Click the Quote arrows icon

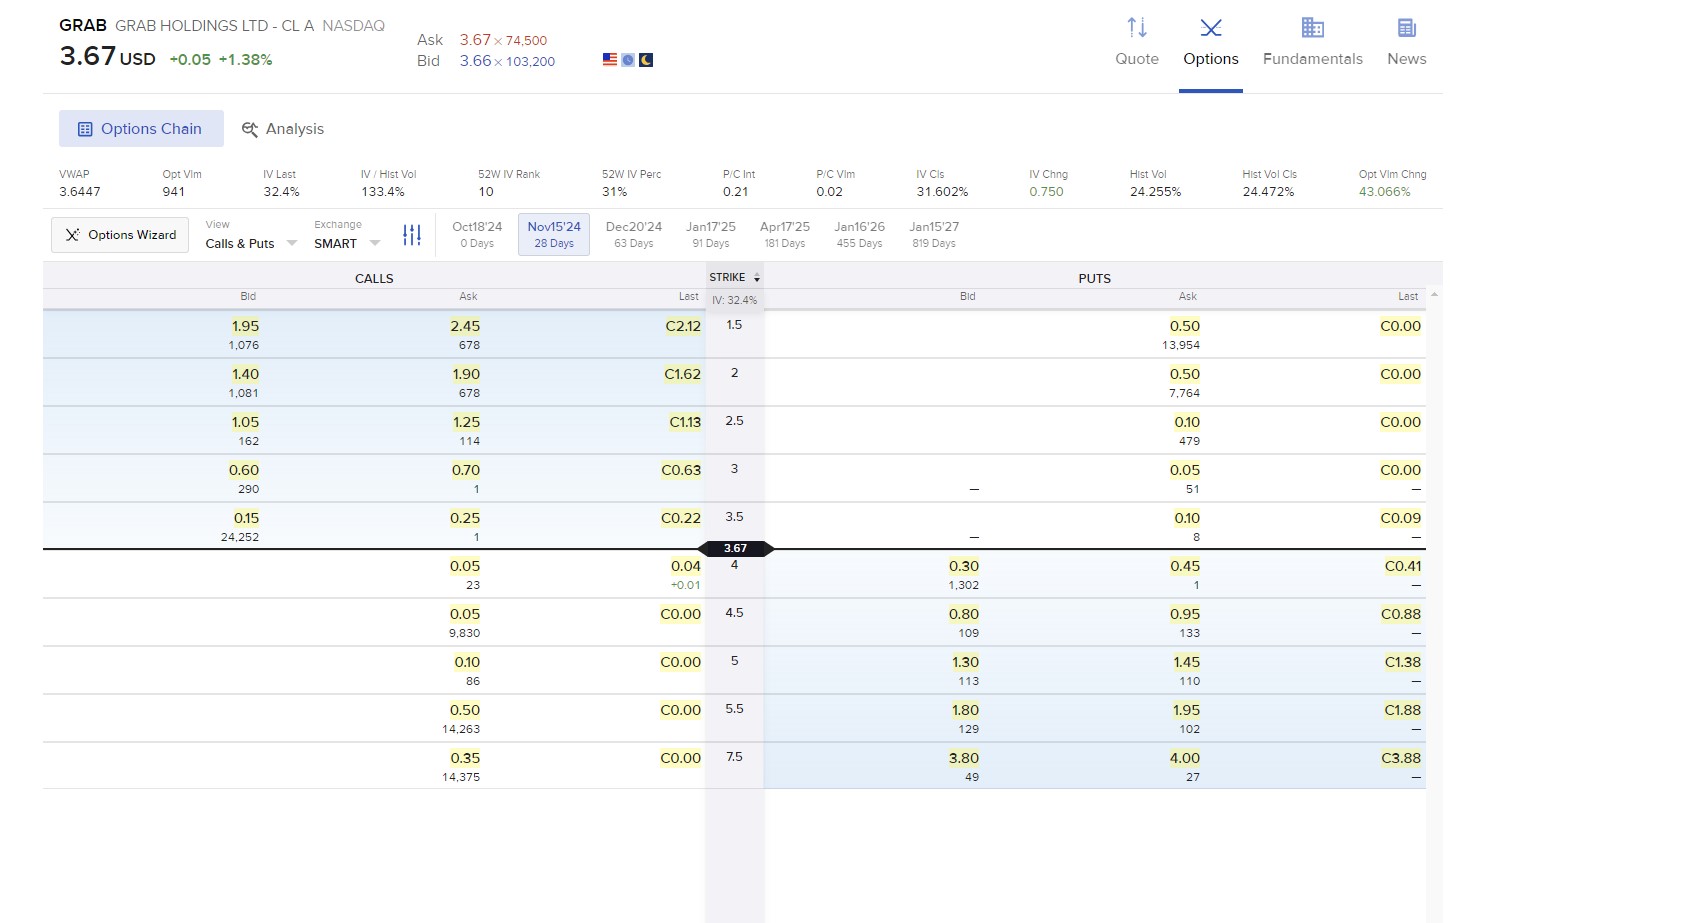1137,27
